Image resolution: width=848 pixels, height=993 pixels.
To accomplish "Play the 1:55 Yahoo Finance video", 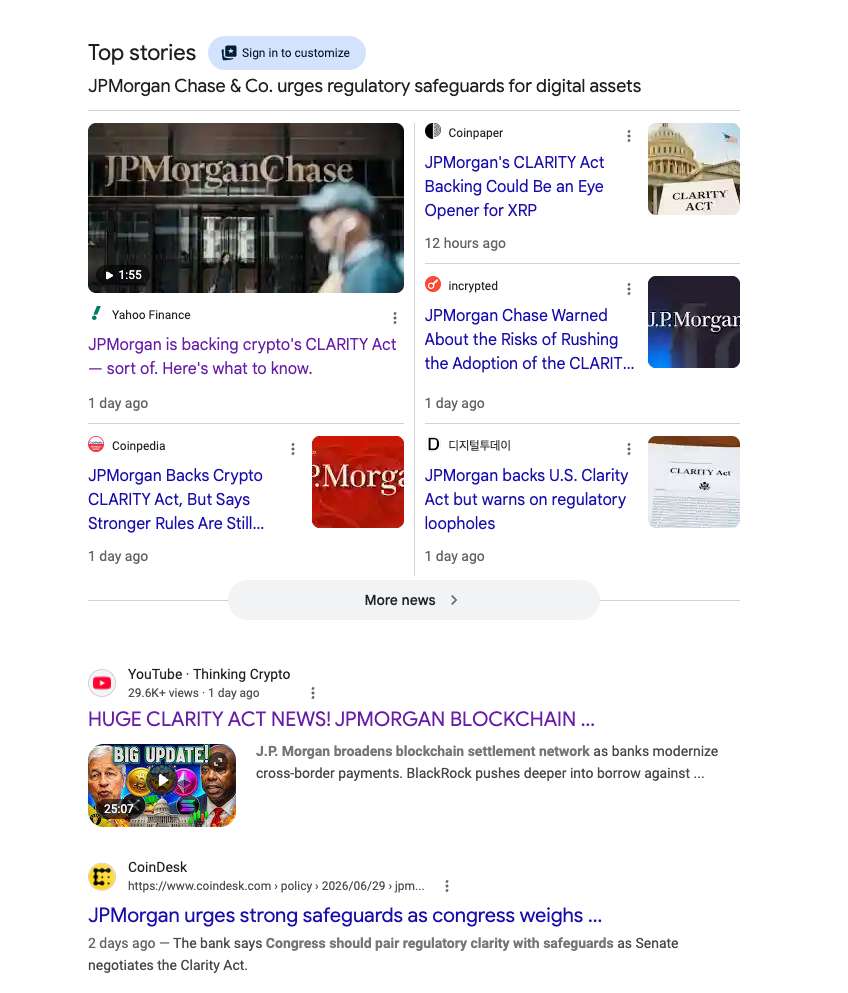I will tap(123, 275).
